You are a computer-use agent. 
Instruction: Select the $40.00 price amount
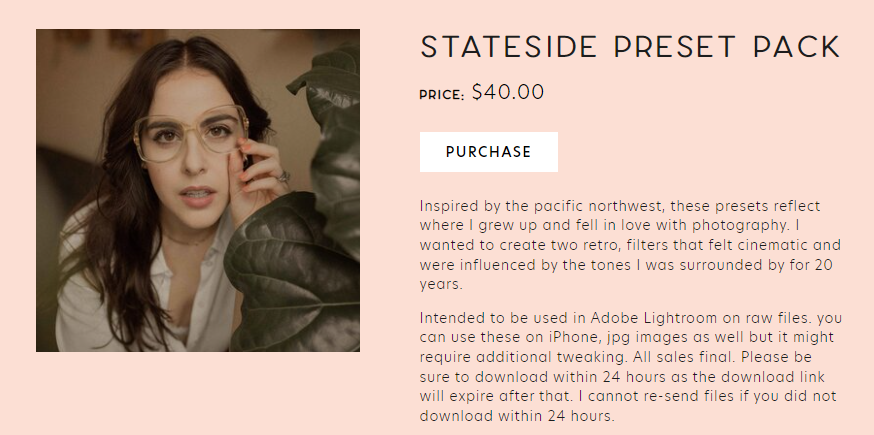tap(508, 93)
